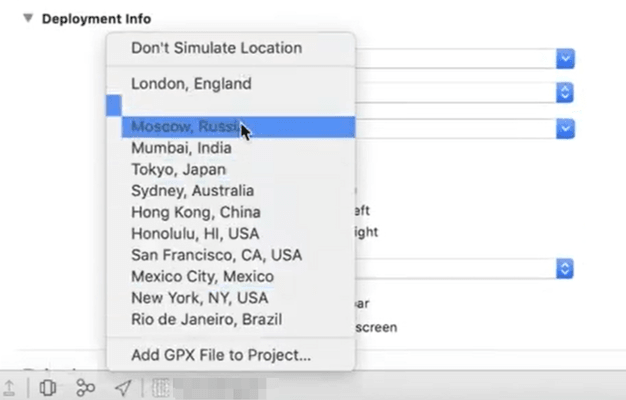Select Tokyo, Japan in the menu
The width and height of the screenshot is (626, 400).
(231, 170)
